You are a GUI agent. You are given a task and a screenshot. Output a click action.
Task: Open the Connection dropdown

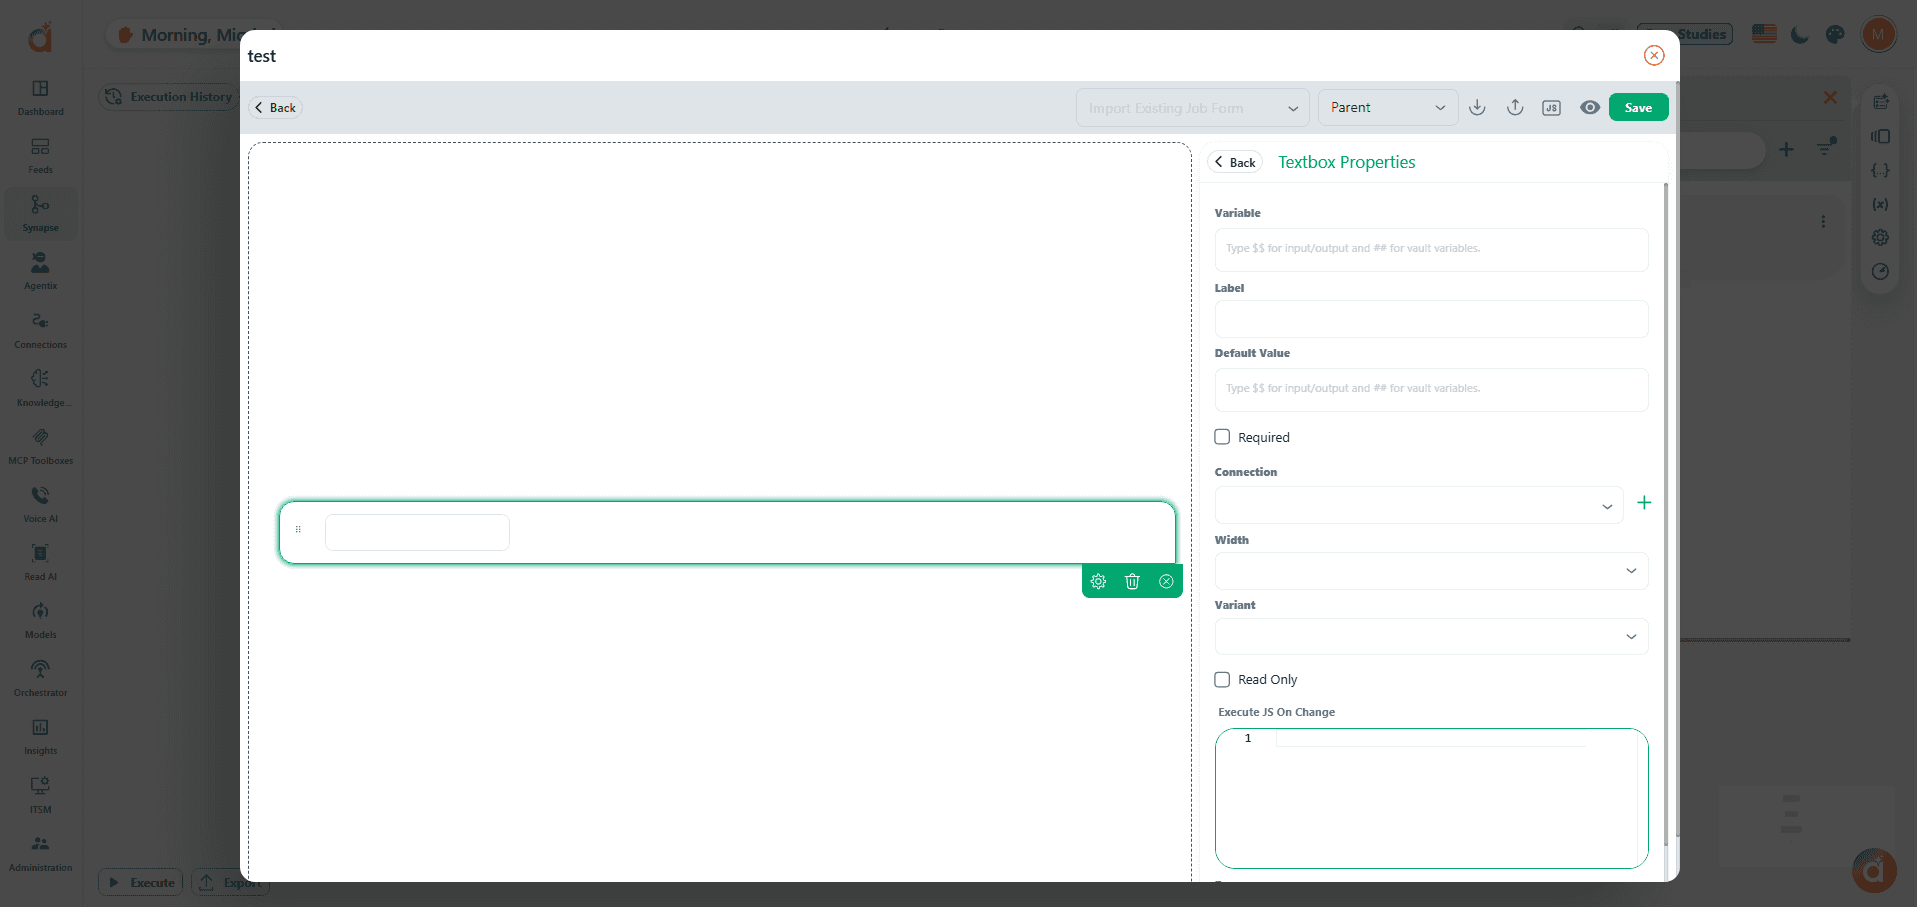1418,505
